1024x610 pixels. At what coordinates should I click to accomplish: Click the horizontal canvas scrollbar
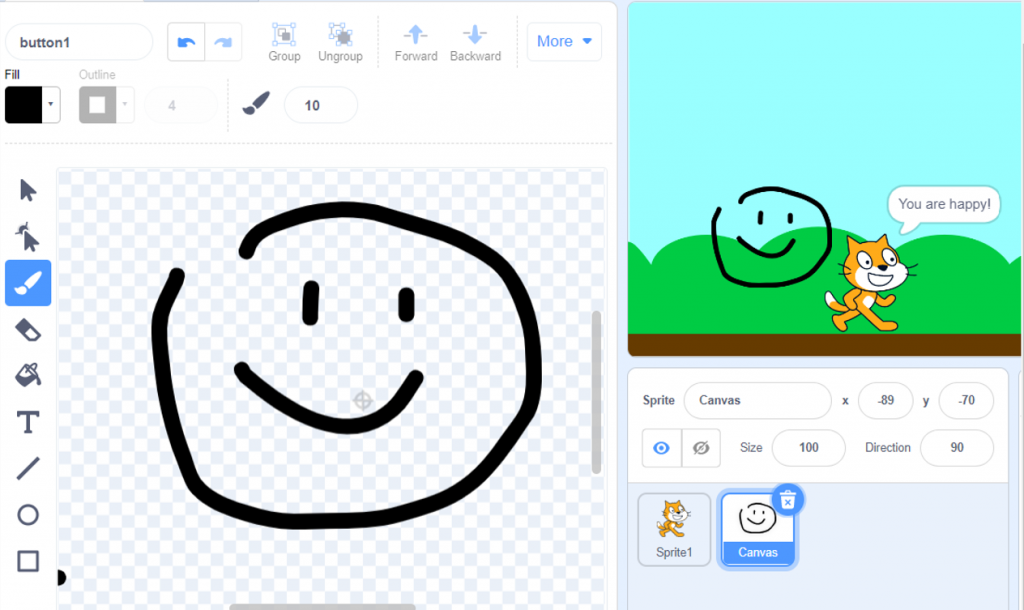323,607
